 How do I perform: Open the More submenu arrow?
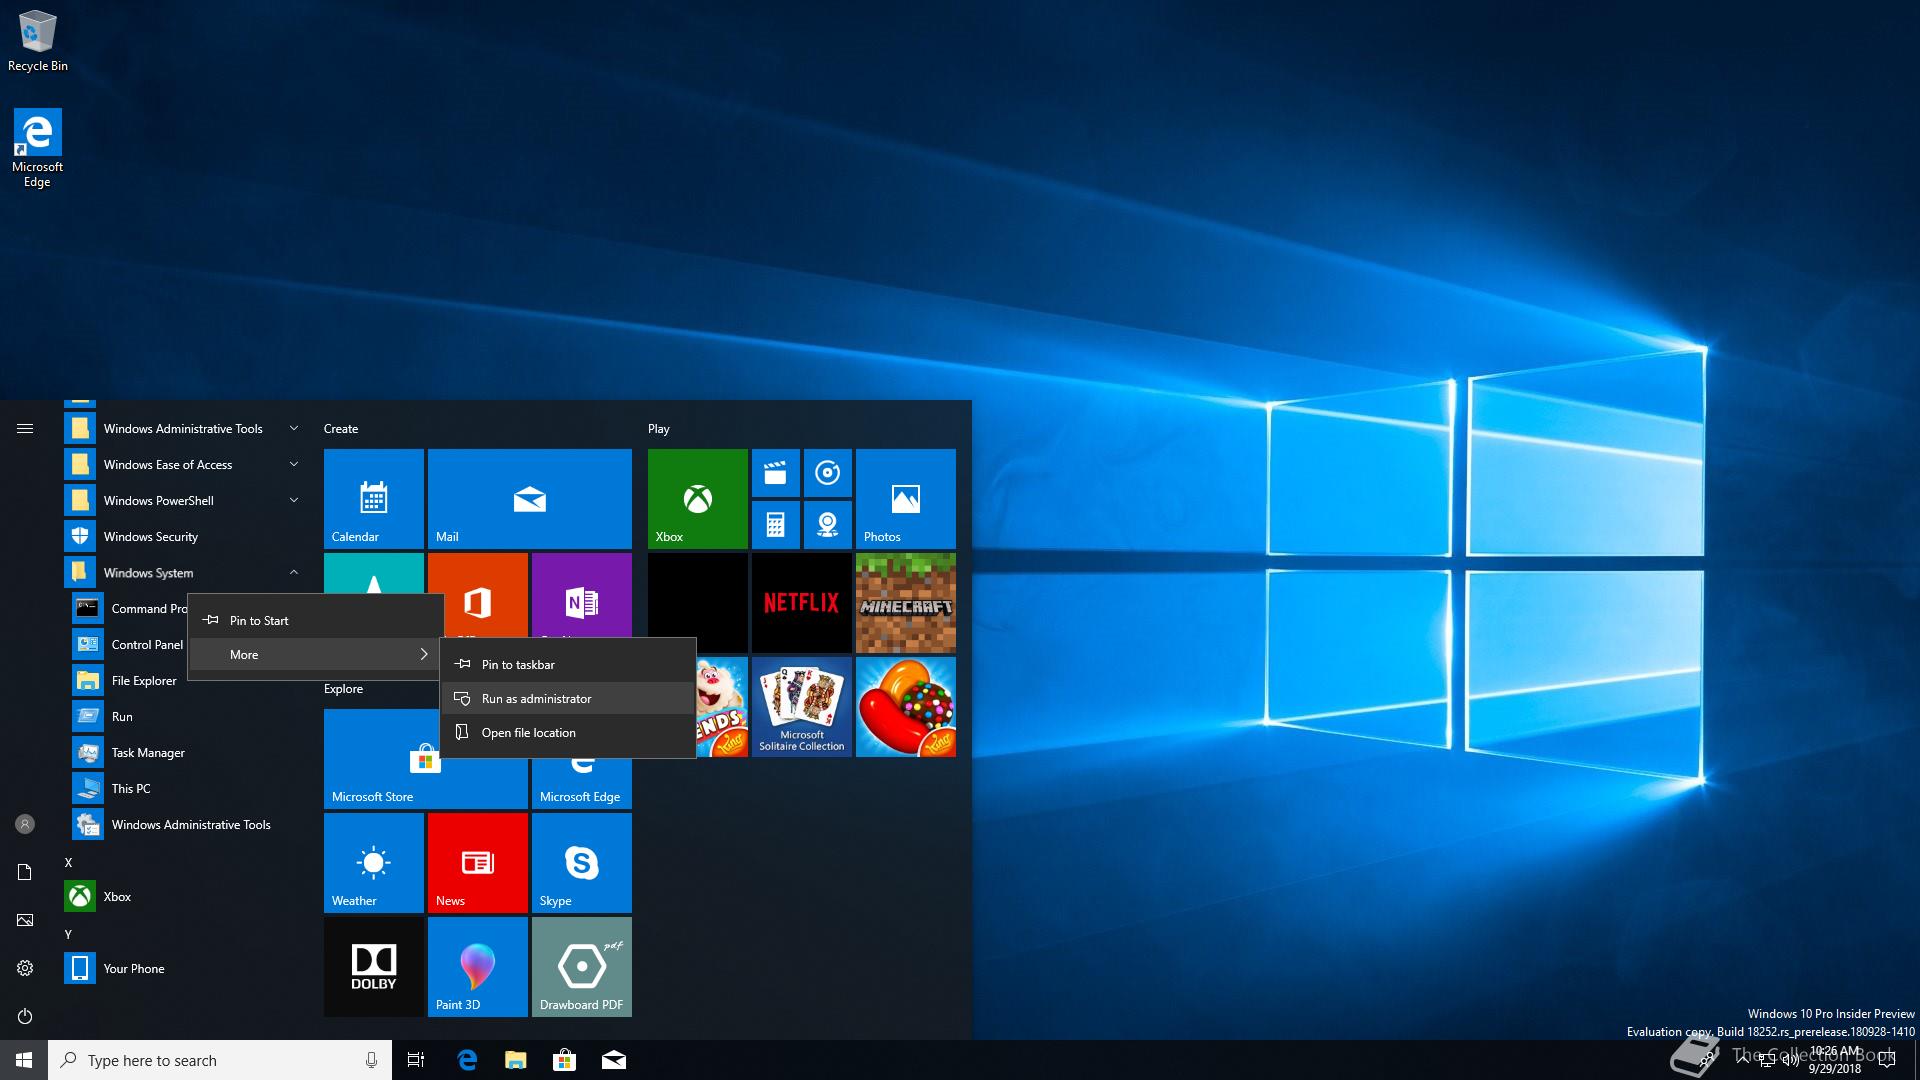coord(424,654)
